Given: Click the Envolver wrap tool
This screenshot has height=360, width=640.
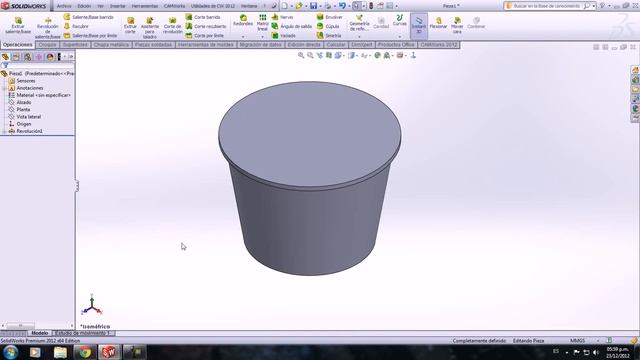Looking at the screenshot, I should [x=330, y=17].
